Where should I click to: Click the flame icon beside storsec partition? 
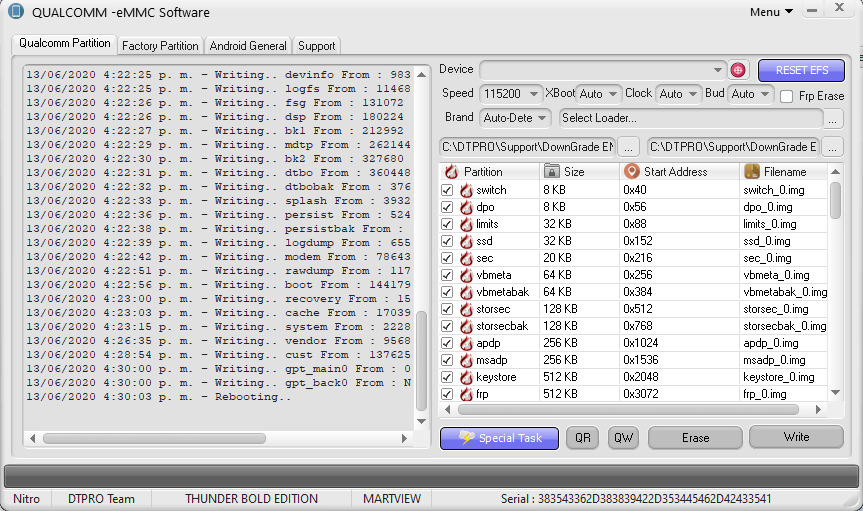[x=466, y=309]
